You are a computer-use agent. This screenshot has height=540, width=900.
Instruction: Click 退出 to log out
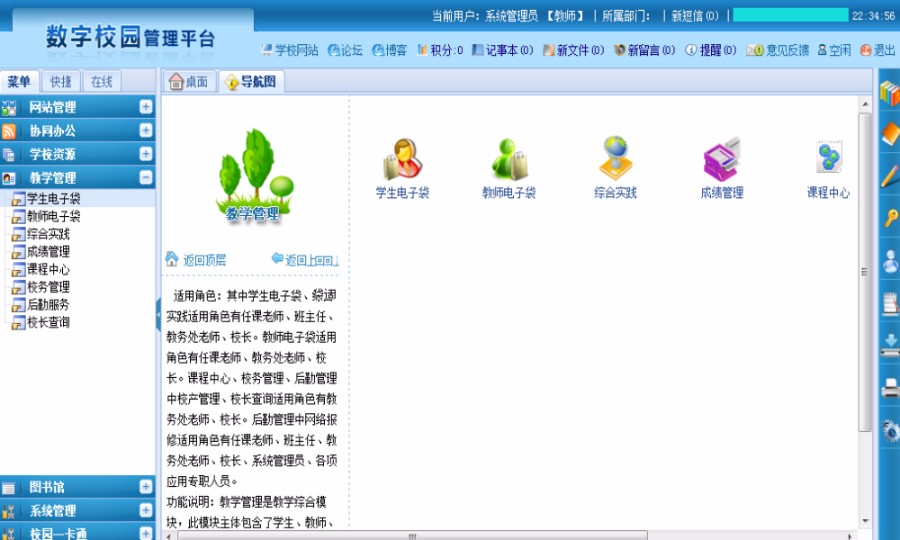tap(878, 50)
